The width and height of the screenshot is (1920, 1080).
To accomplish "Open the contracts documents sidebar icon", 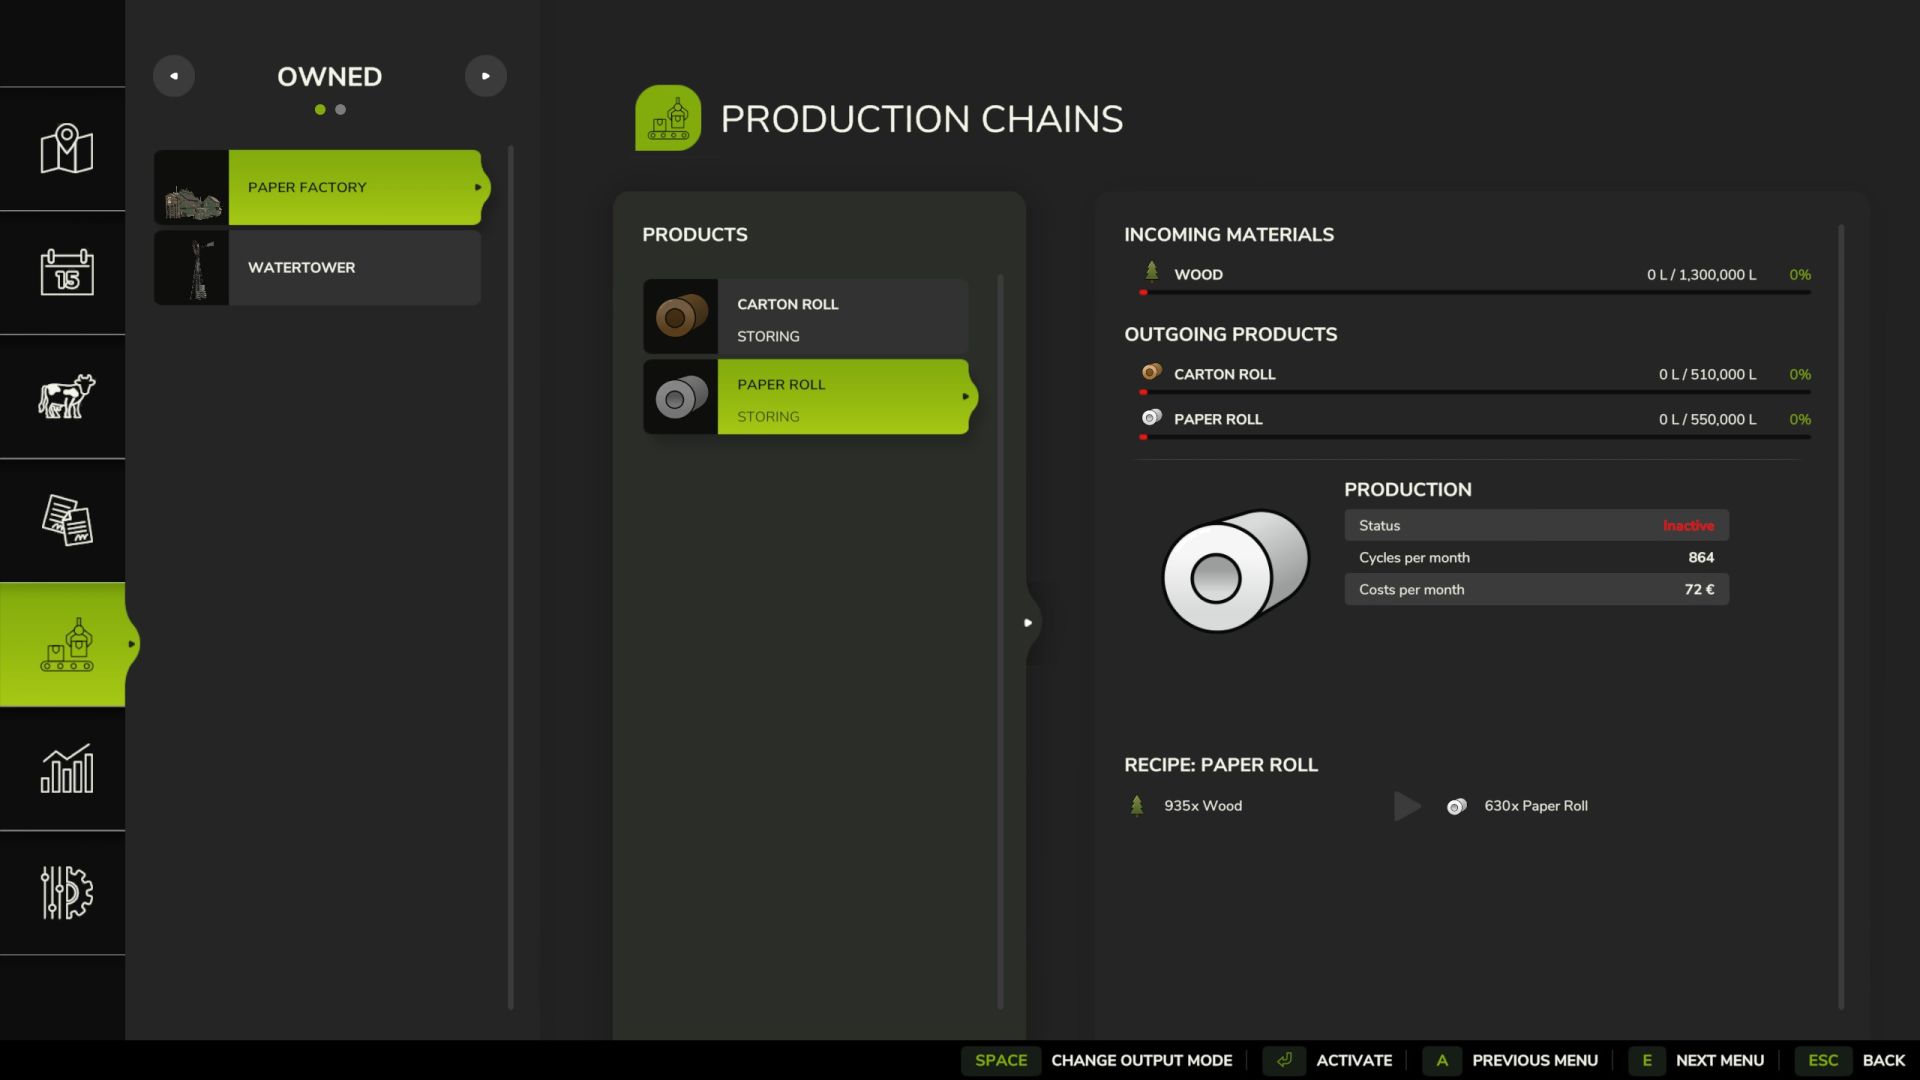I will coord(66,520).
